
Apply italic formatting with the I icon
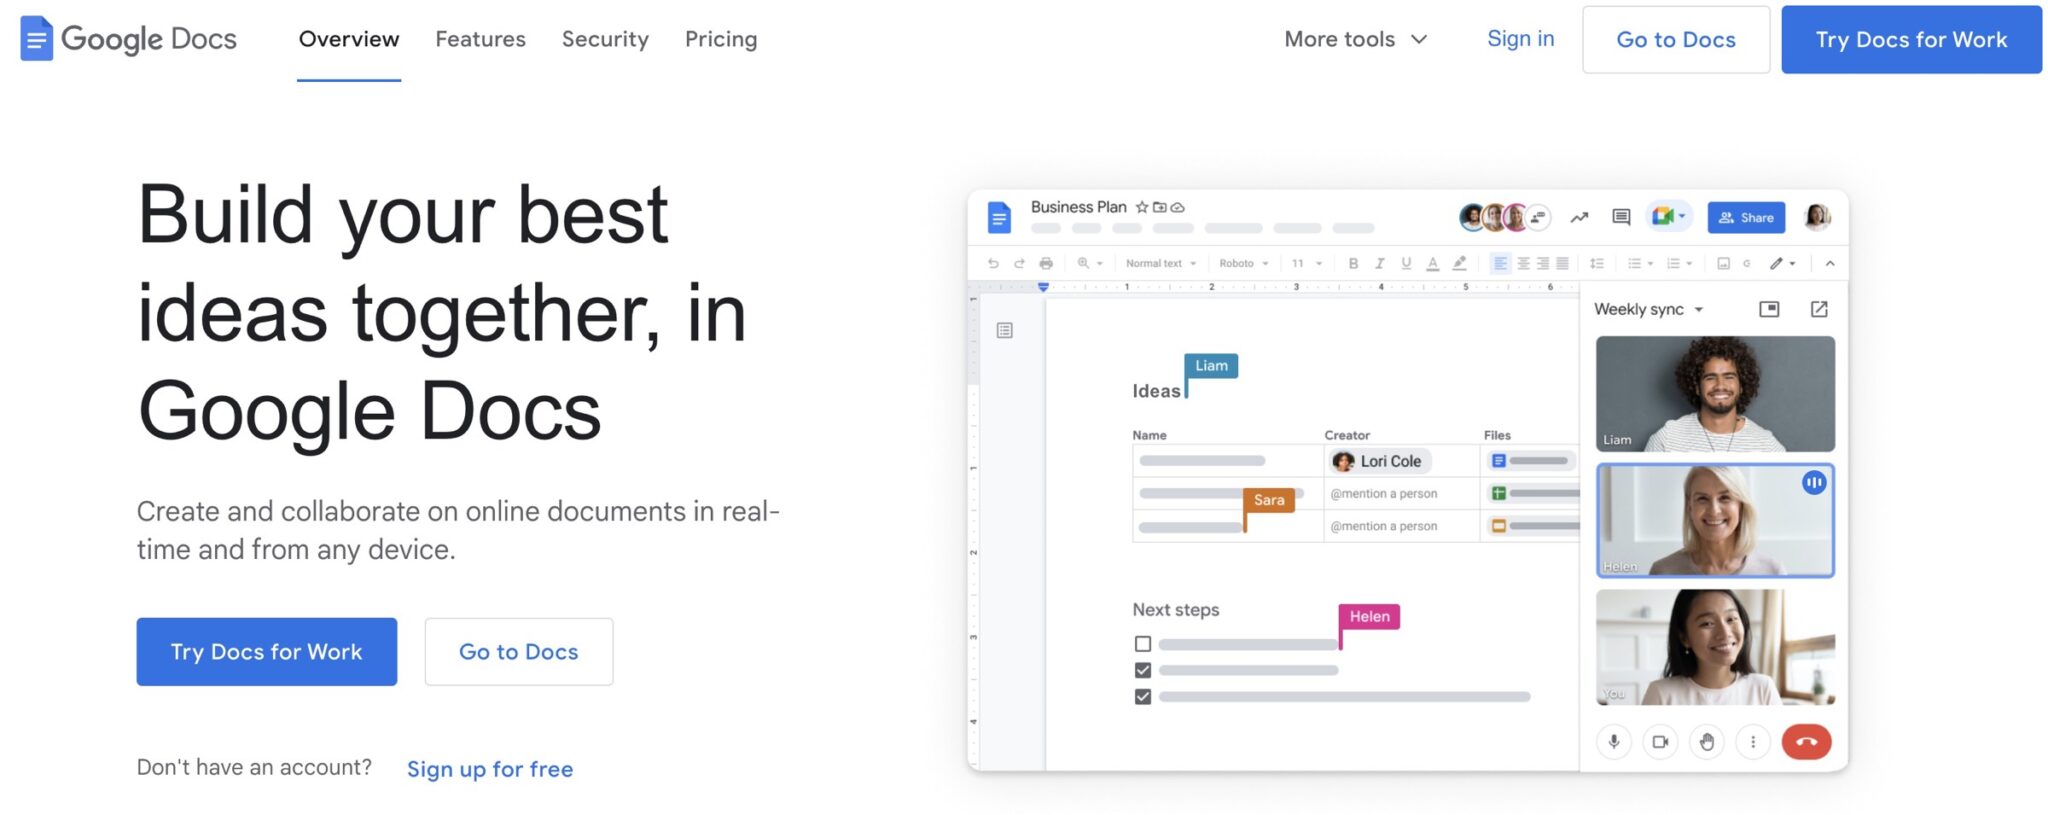click(1380, 264)
